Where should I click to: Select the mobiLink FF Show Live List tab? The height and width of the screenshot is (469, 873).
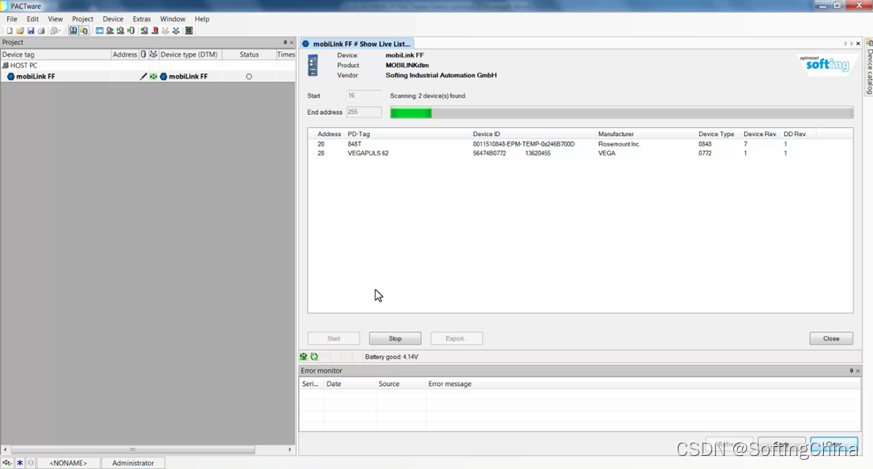coord(355,44)
